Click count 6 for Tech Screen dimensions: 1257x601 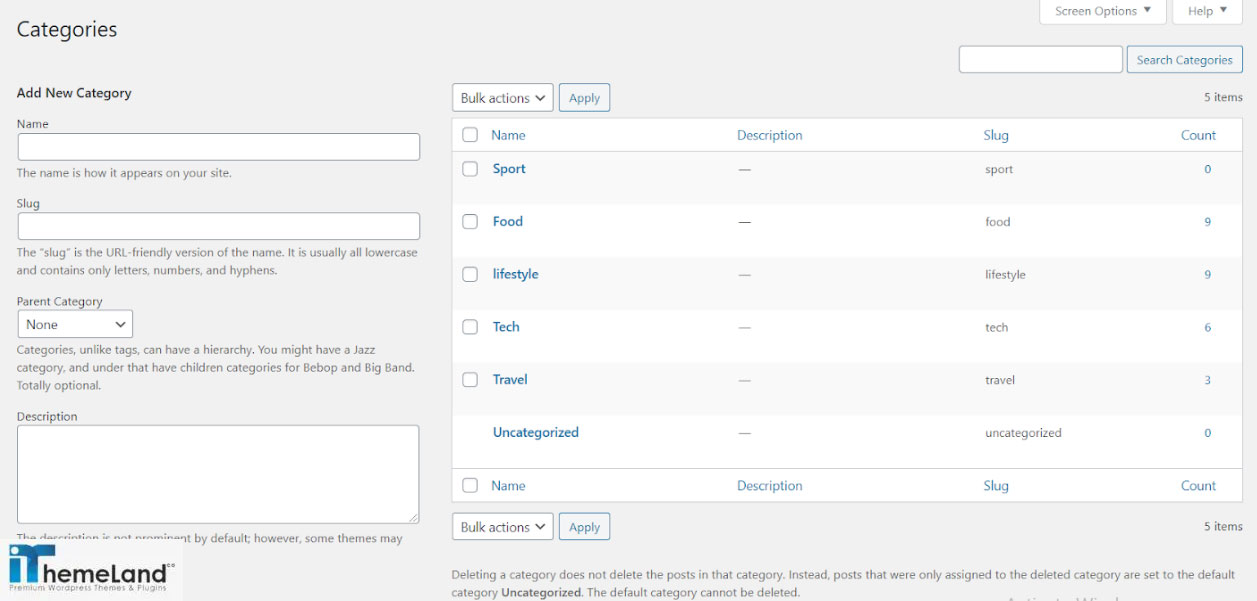(1207, 327)
